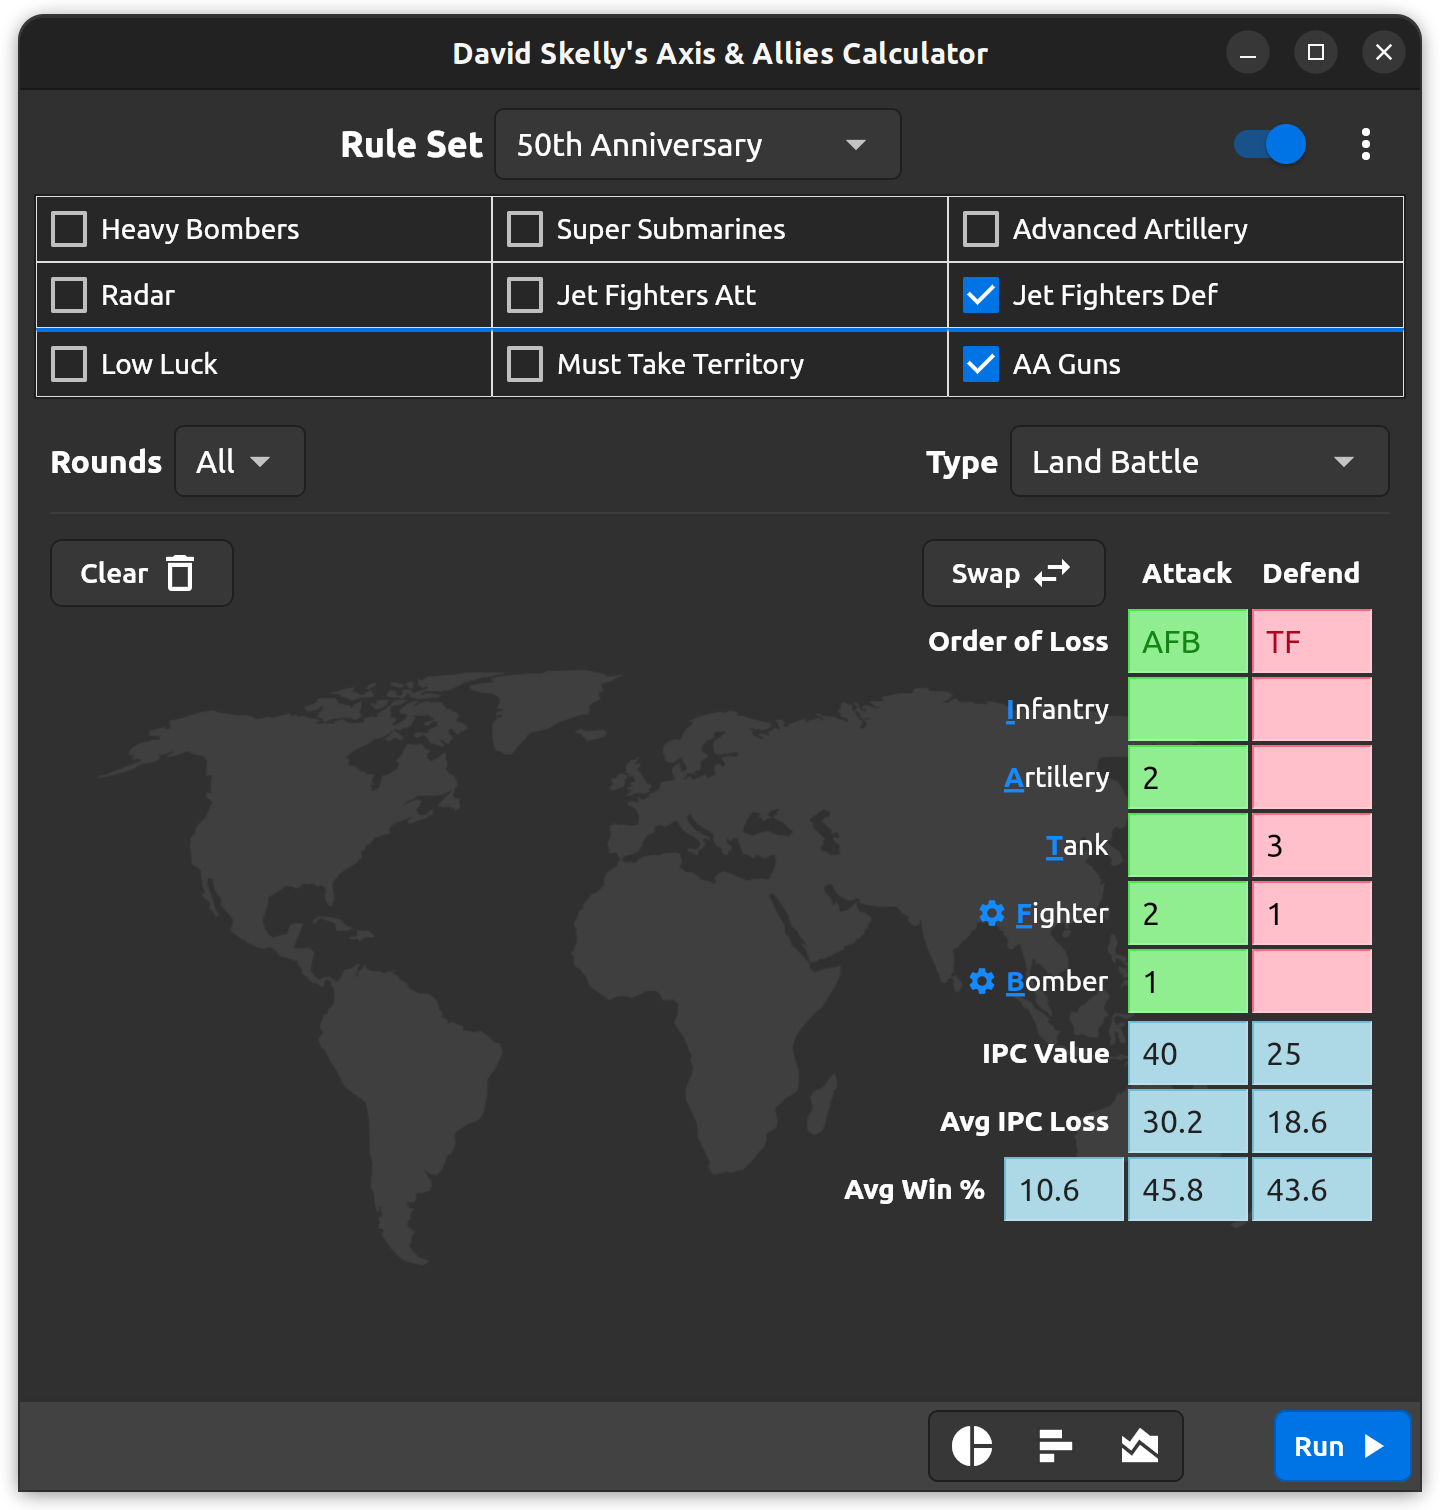The image size is (1440, 1510).
Task: Open the Fighter gear settings icon
Action: point(991,913)
